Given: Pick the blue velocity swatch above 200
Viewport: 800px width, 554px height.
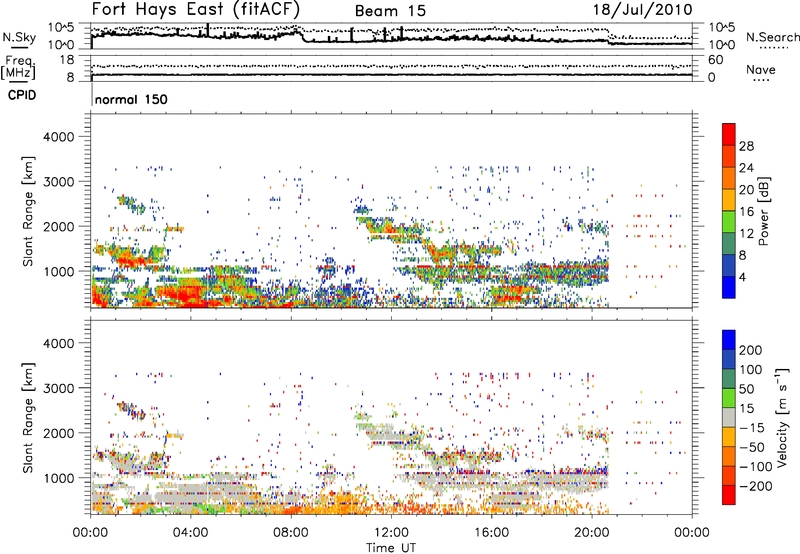Looking at the screenshot, I should [729, 340].
